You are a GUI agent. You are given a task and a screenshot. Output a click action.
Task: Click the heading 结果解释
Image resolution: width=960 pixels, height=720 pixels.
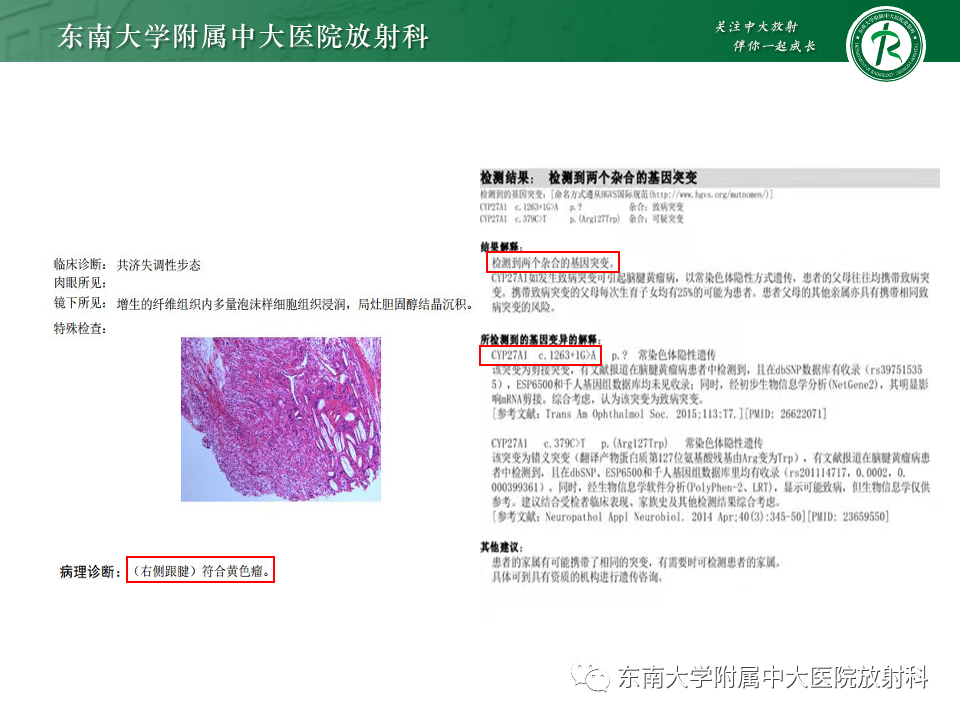point(501,247)
